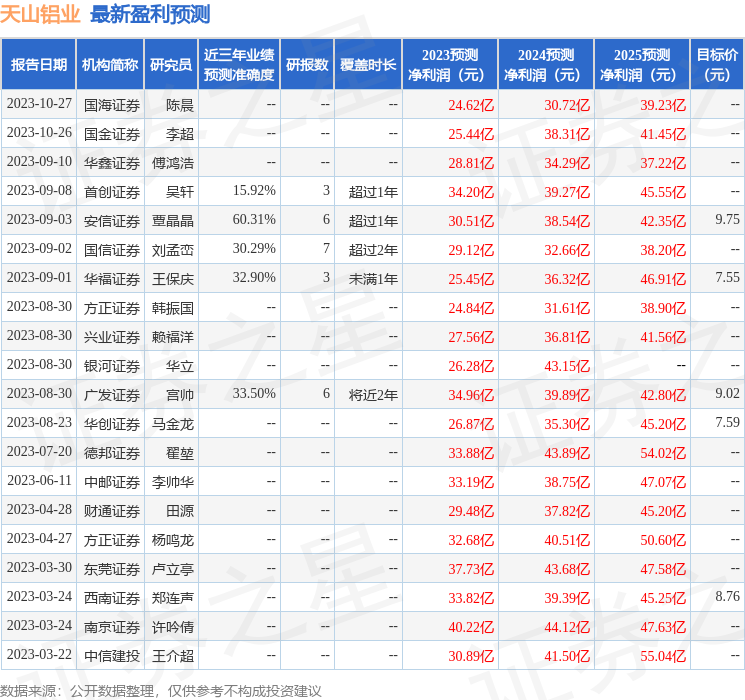Image resolution: width=745 pixels, height=700 pixels.
Task: Click the 34.20亿 profit value
Action: 471,192
